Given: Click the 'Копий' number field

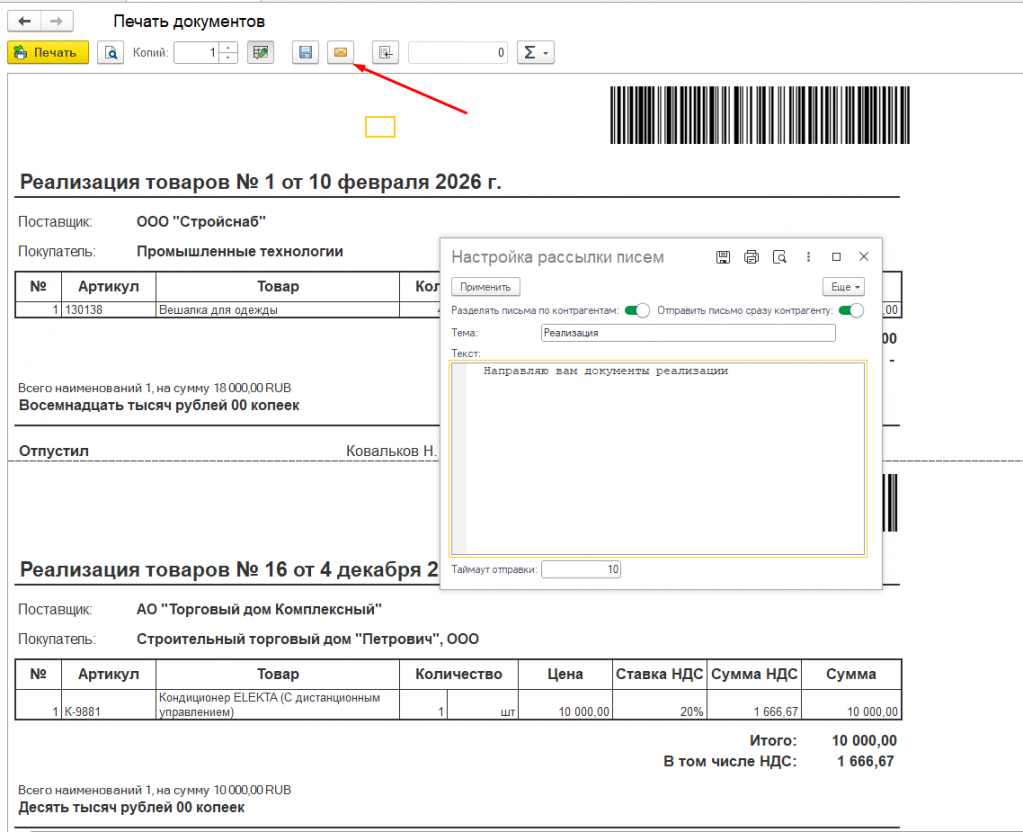Looking at the screenshot, I should [196, 53].
